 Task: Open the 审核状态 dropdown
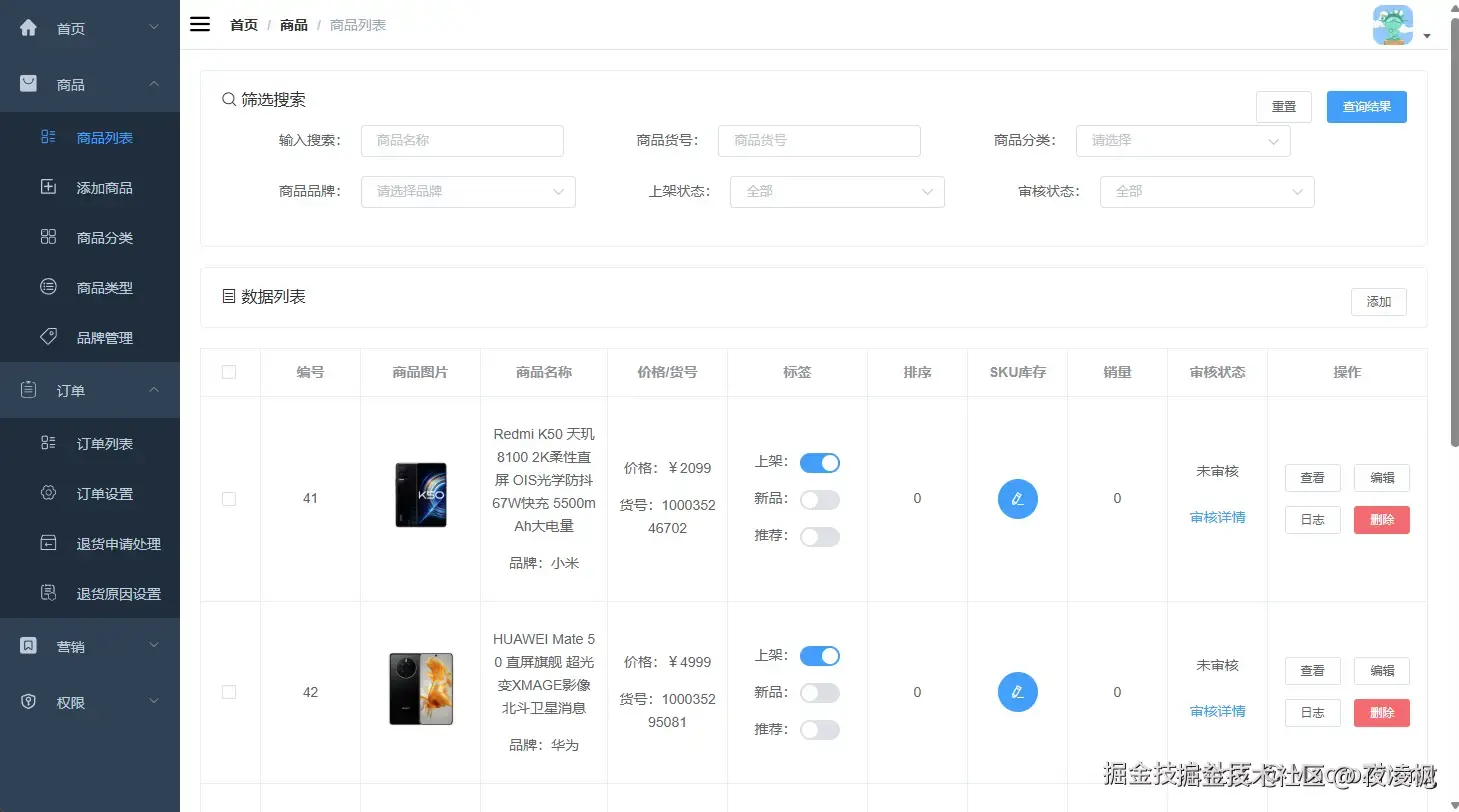[1207, 191]
